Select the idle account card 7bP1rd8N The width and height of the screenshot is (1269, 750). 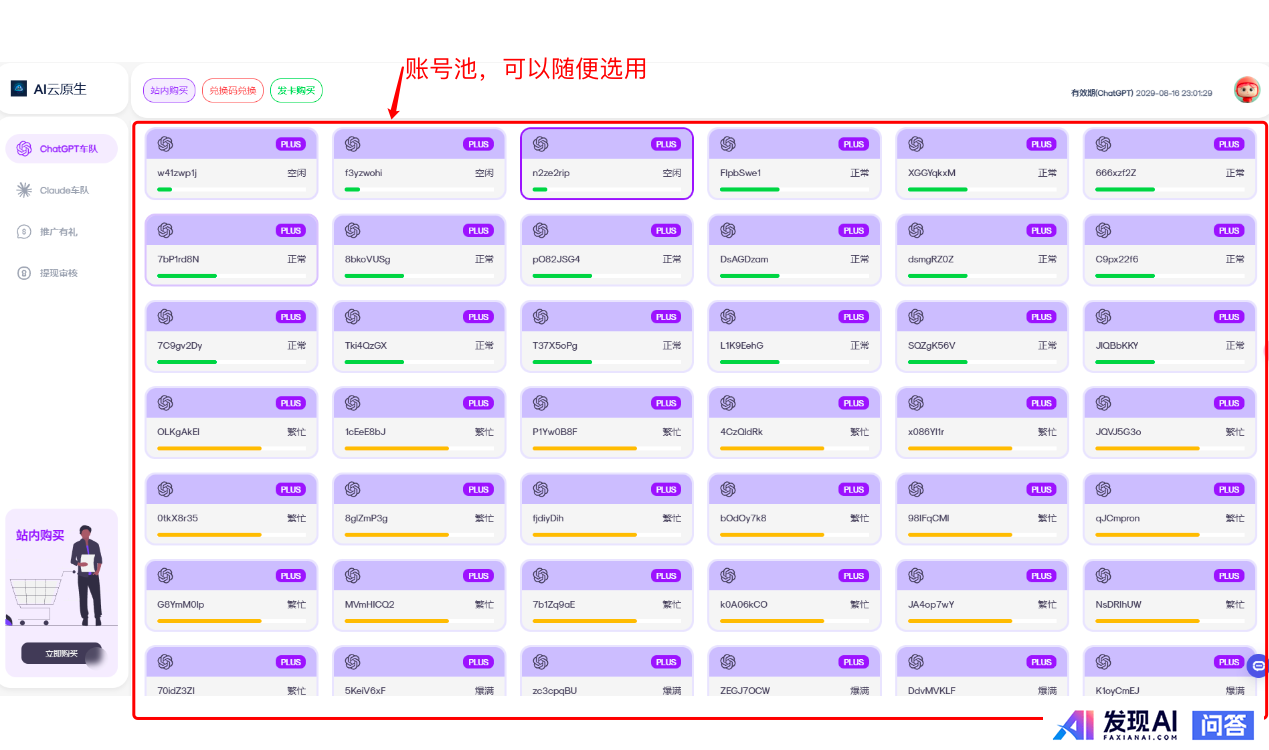click(x=231, y=250)
